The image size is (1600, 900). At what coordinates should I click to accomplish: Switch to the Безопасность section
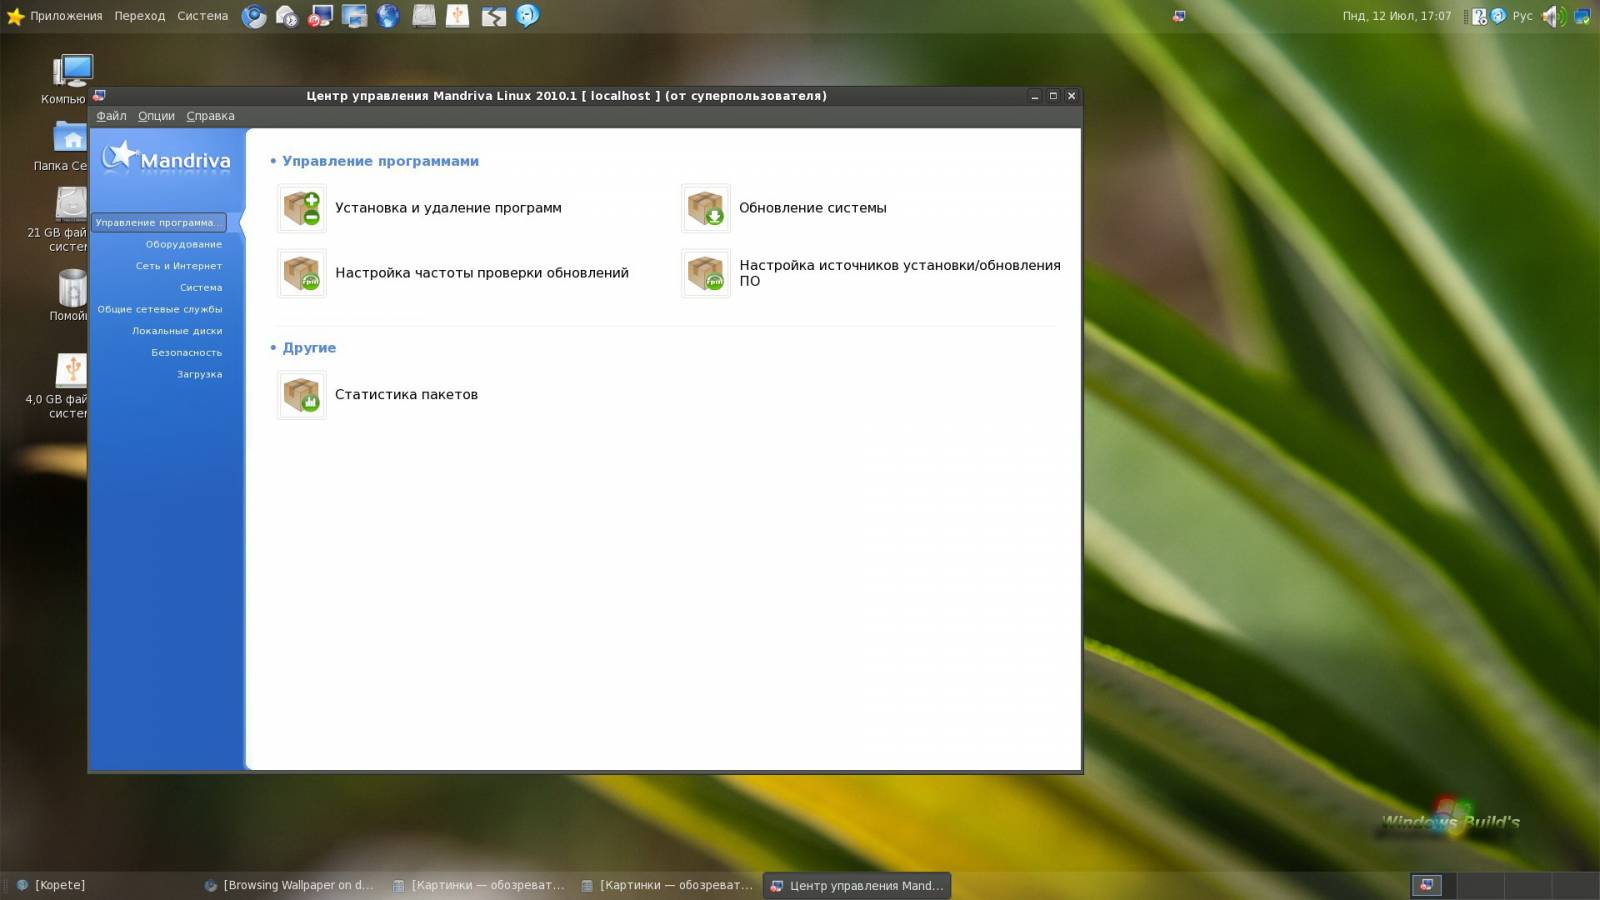tap(187, 353)
